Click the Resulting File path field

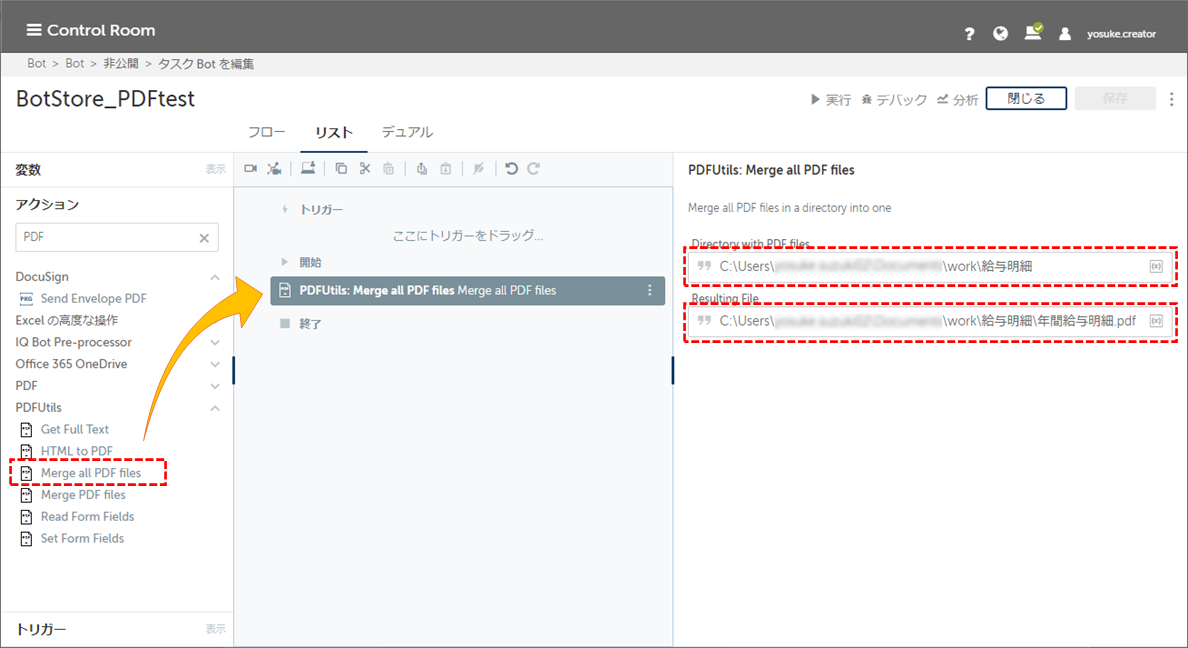click(x=930, y=321)
